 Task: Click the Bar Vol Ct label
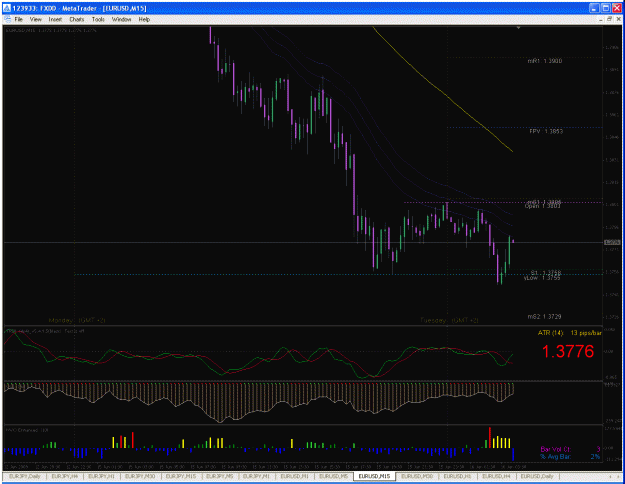[x=556, y=449]
